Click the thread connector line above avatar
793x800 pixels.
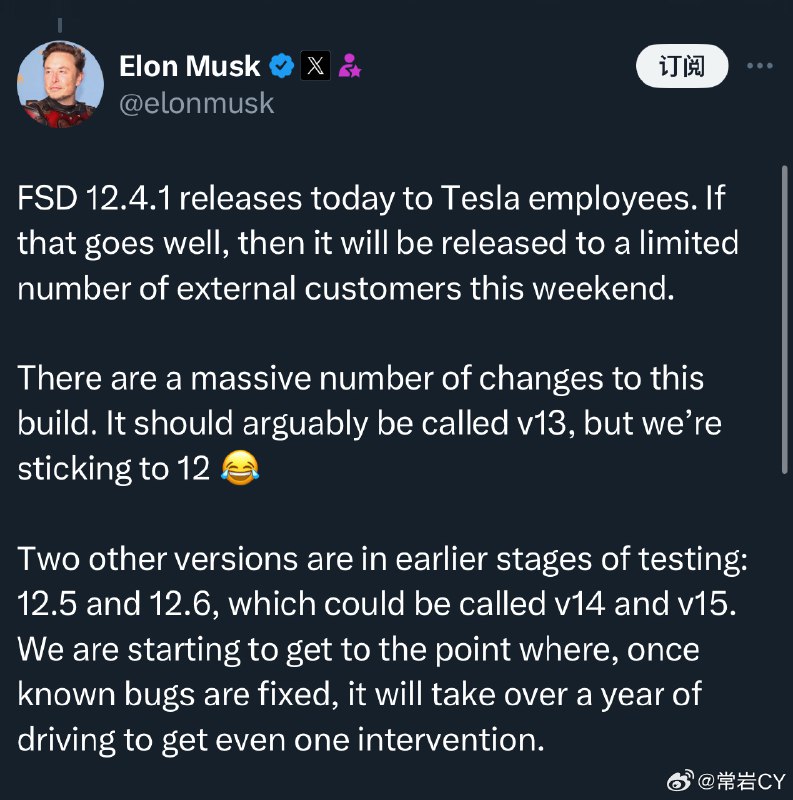coord(60,25)
